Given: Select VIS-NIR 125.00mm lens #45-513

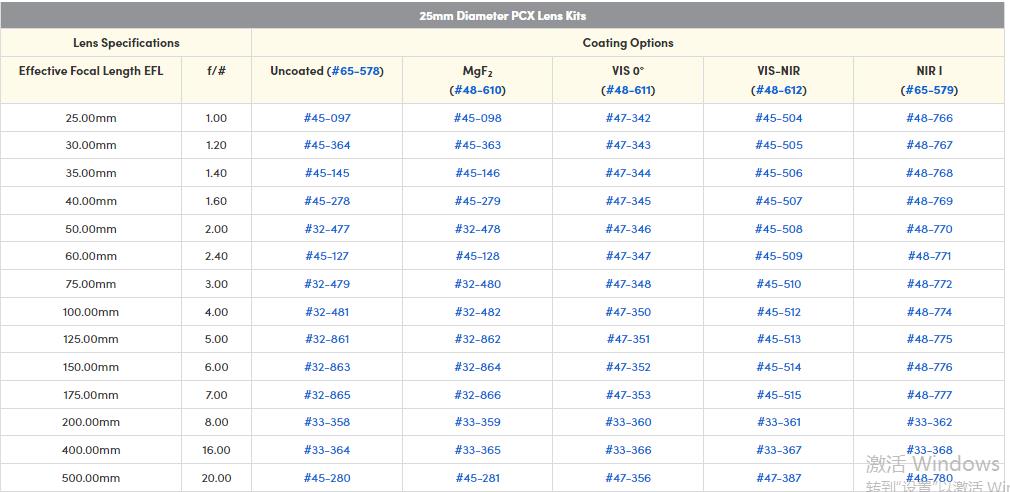Looking at the screenshot, I should click(x=778, y=339).
